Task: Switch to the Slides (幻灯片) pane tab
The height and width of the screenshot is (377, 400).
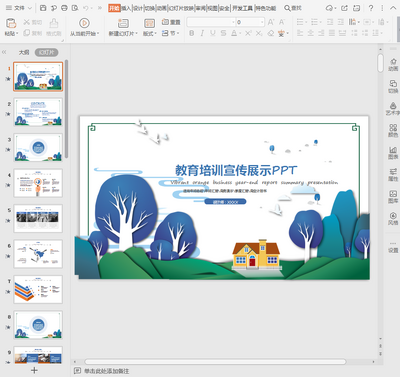Action: (47, 52)
